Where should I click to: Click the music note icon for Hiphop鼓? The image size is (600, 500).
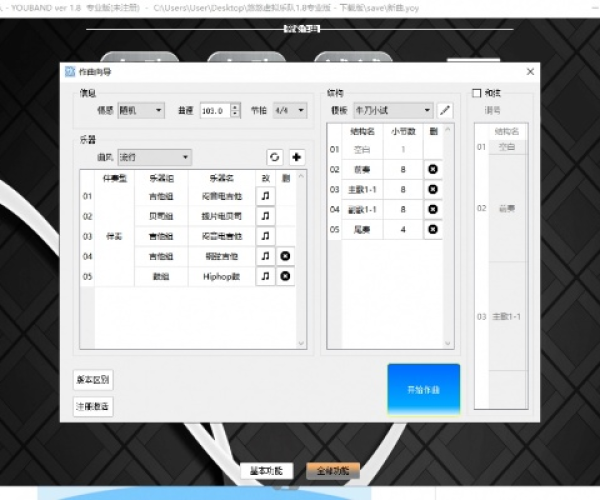coord(266,276)
